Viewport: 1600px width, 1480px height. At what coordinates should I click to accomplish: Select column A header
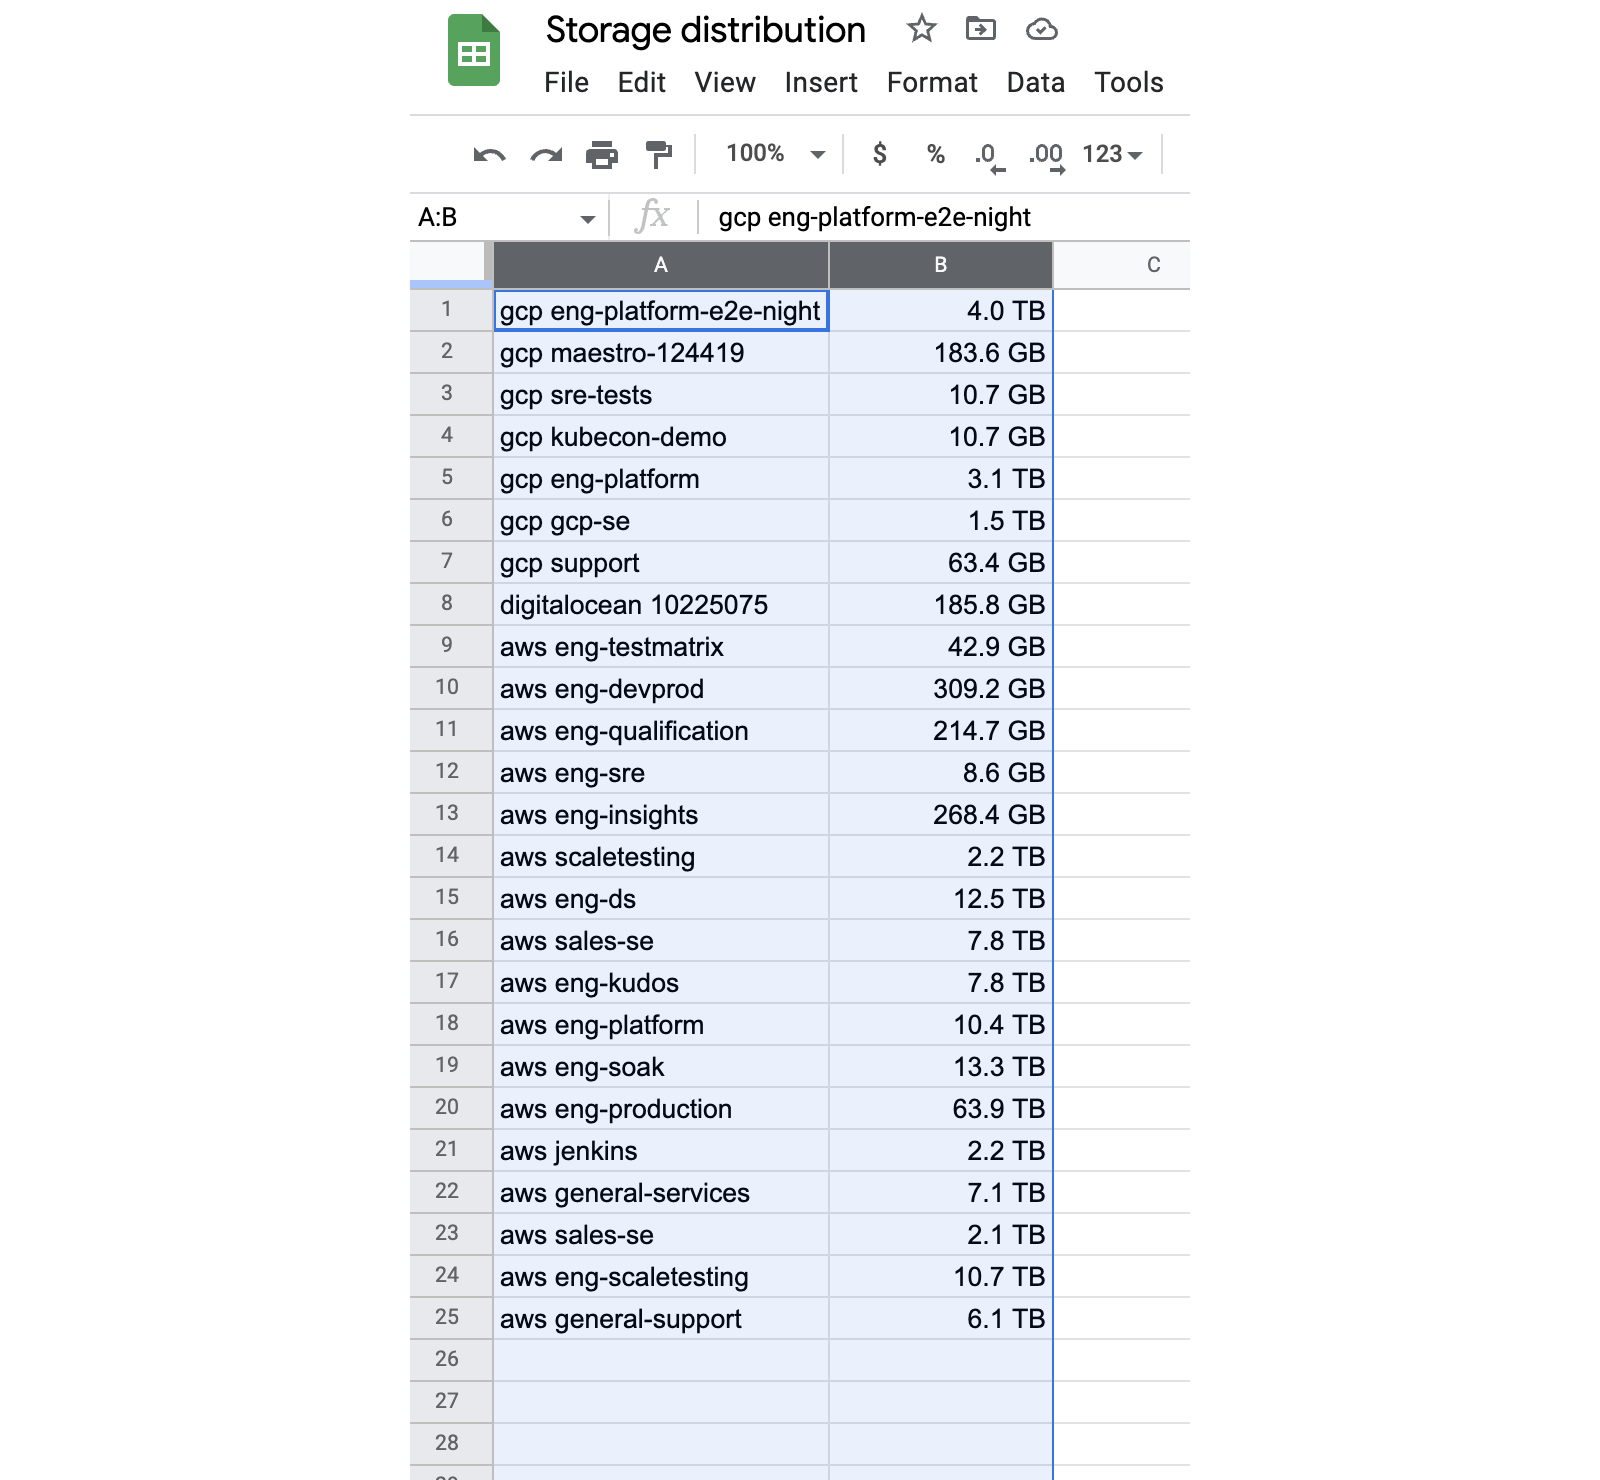(x=661, y=265)
